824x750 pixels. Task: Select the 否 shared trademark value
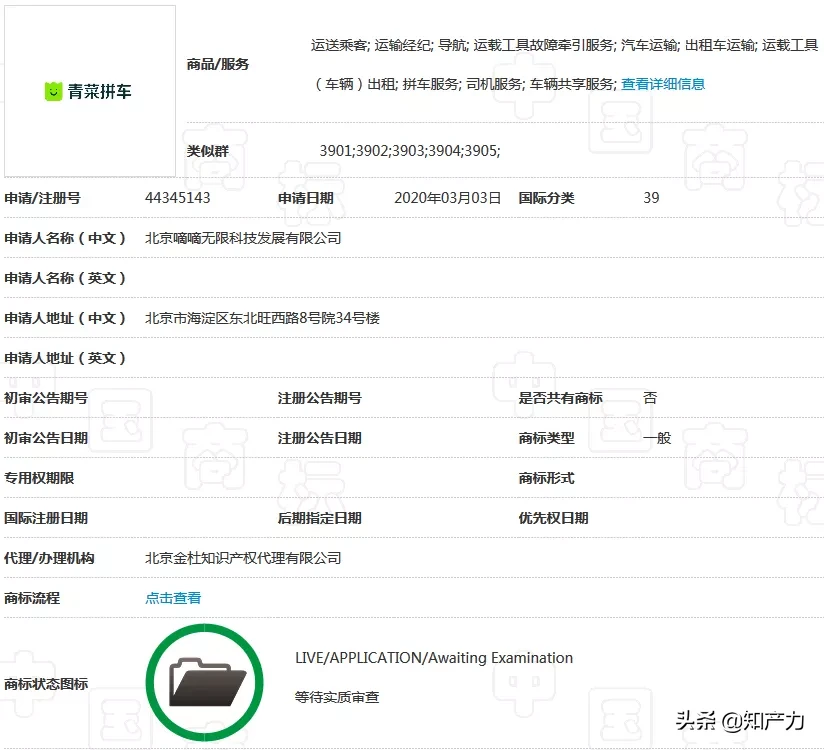point(650,398)
